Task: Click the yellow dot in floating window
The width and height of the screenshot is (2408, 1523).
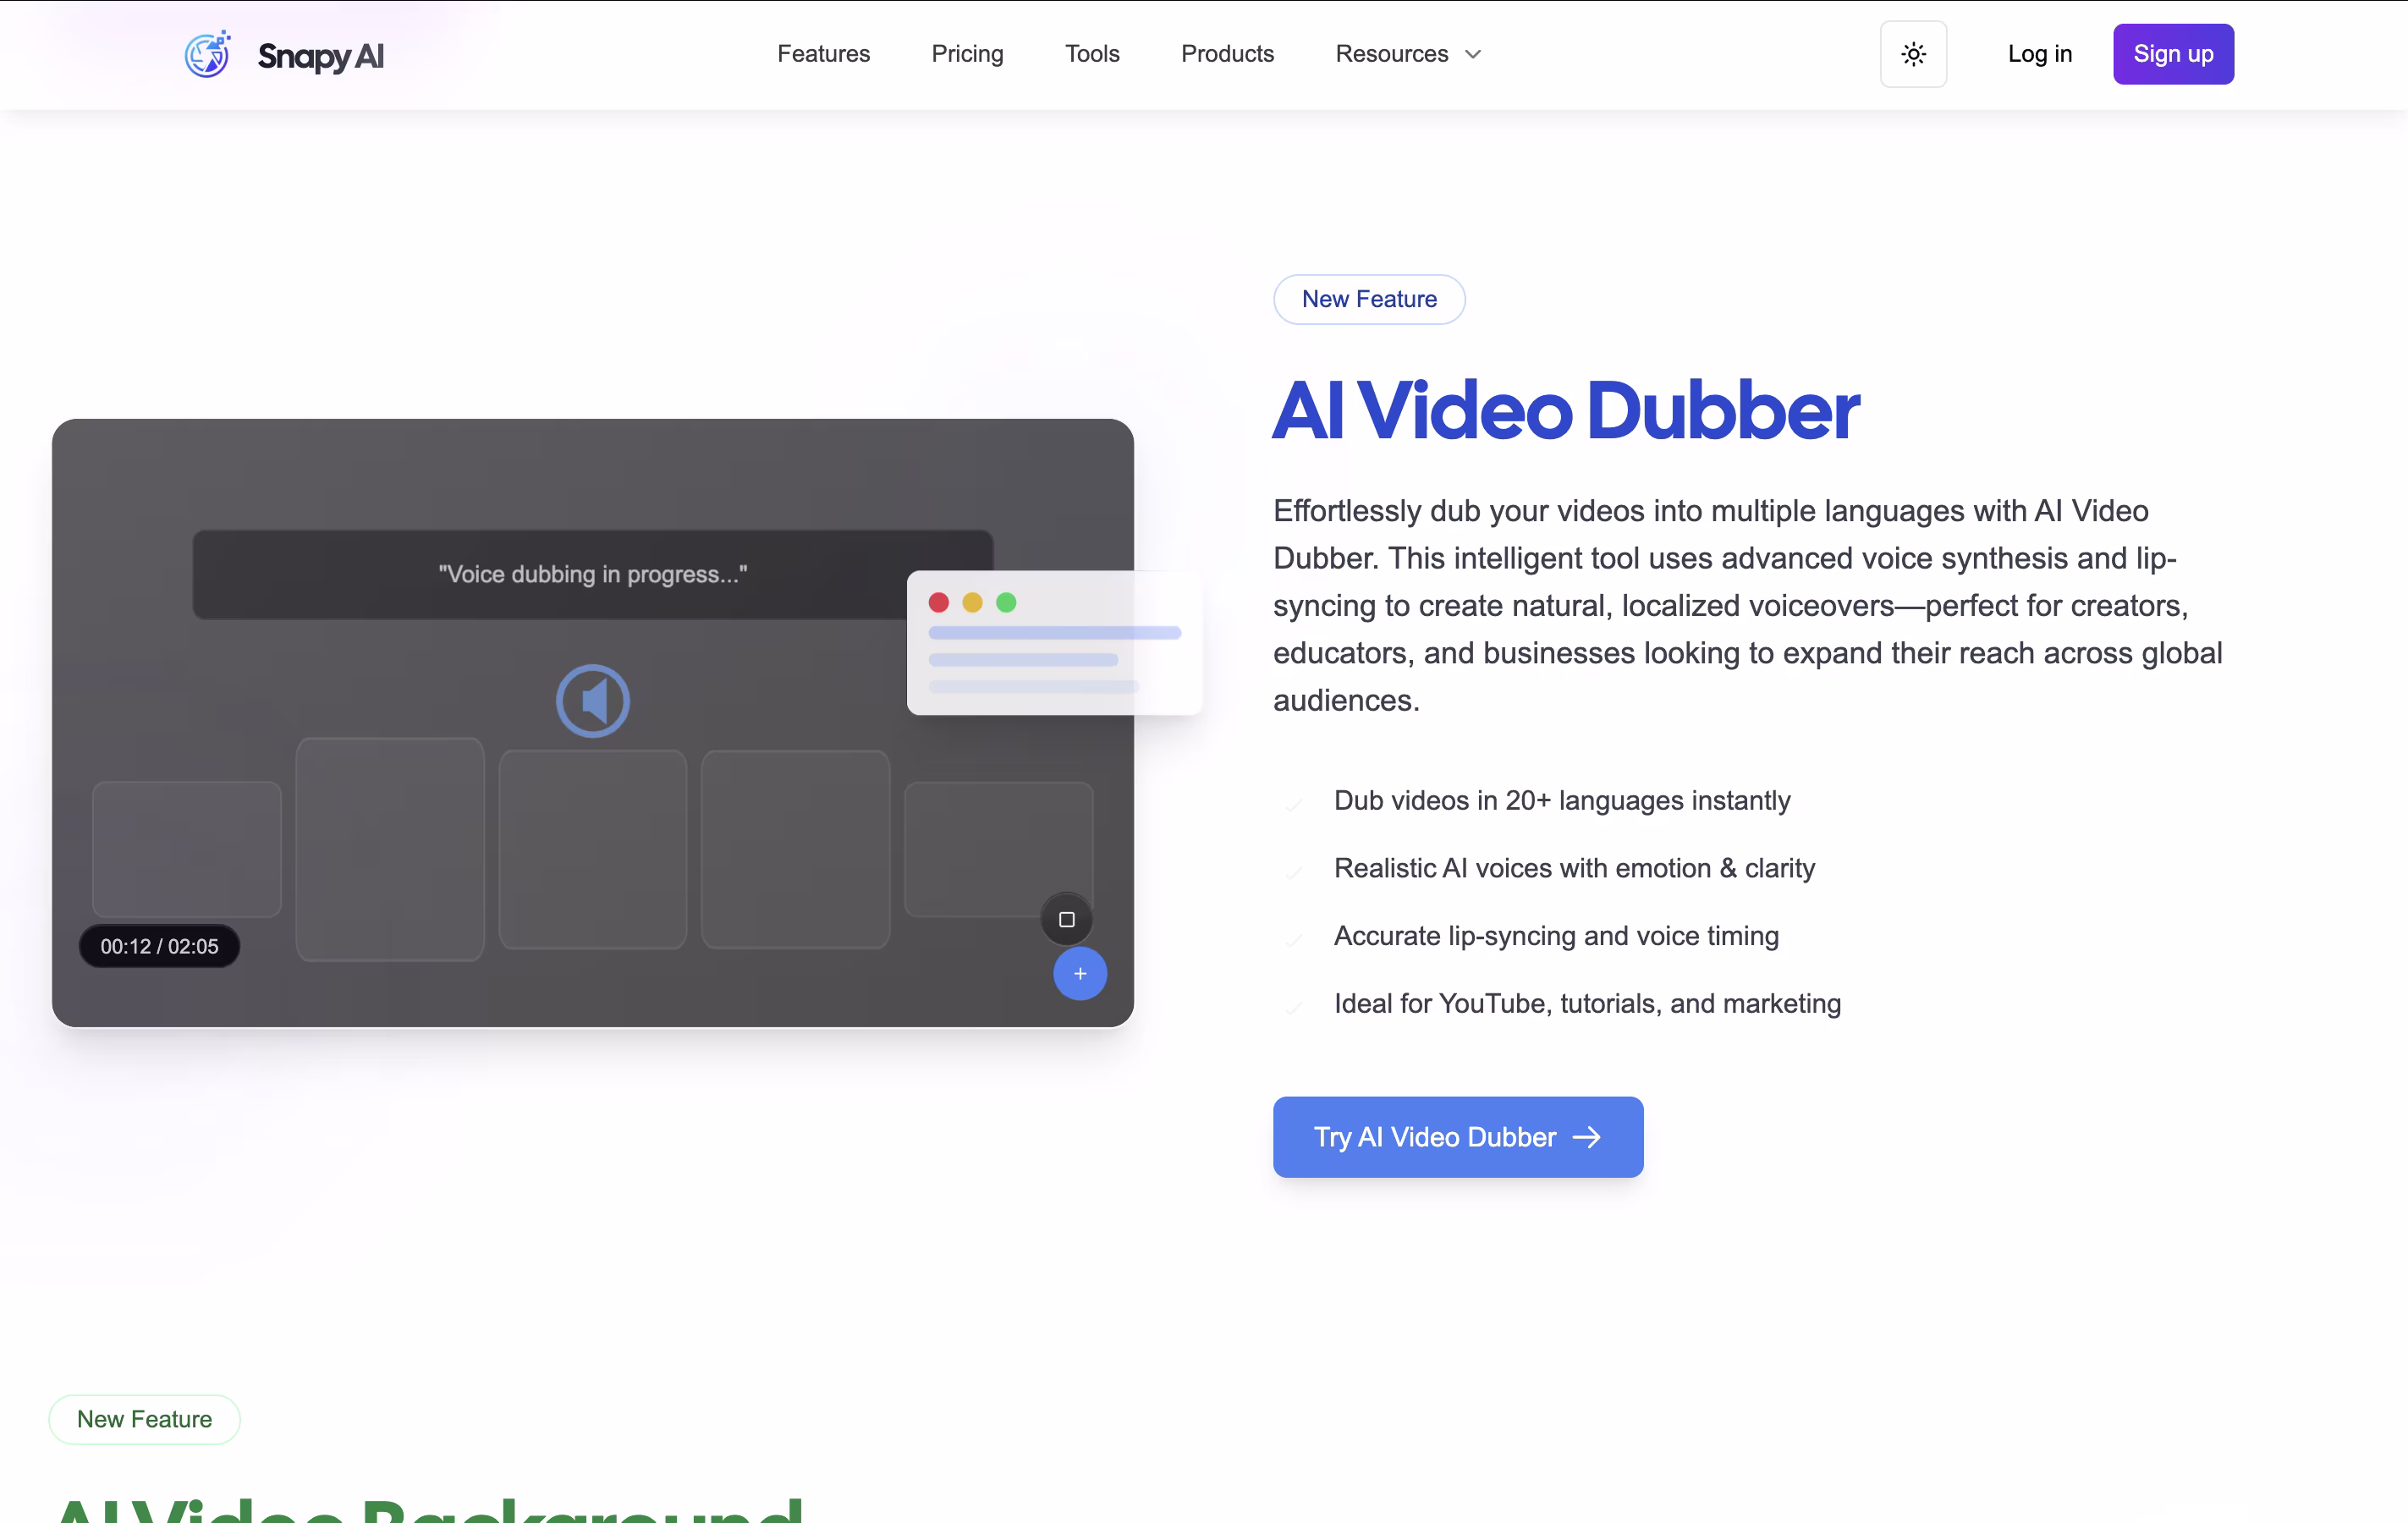Action: (972, 602)
